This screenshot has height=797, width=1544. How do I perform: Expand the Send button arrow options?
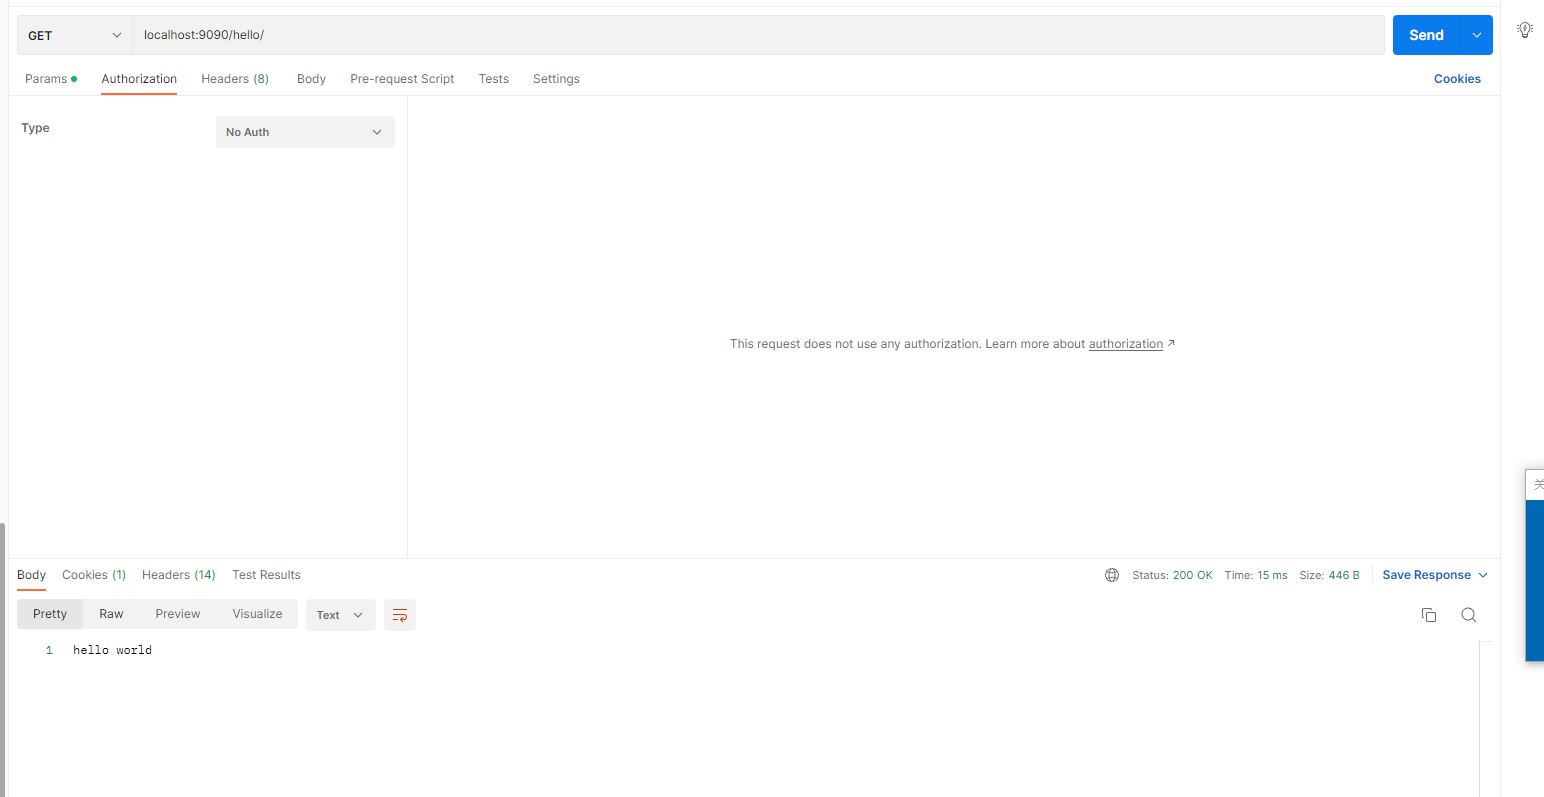(x=1477, y=35)
